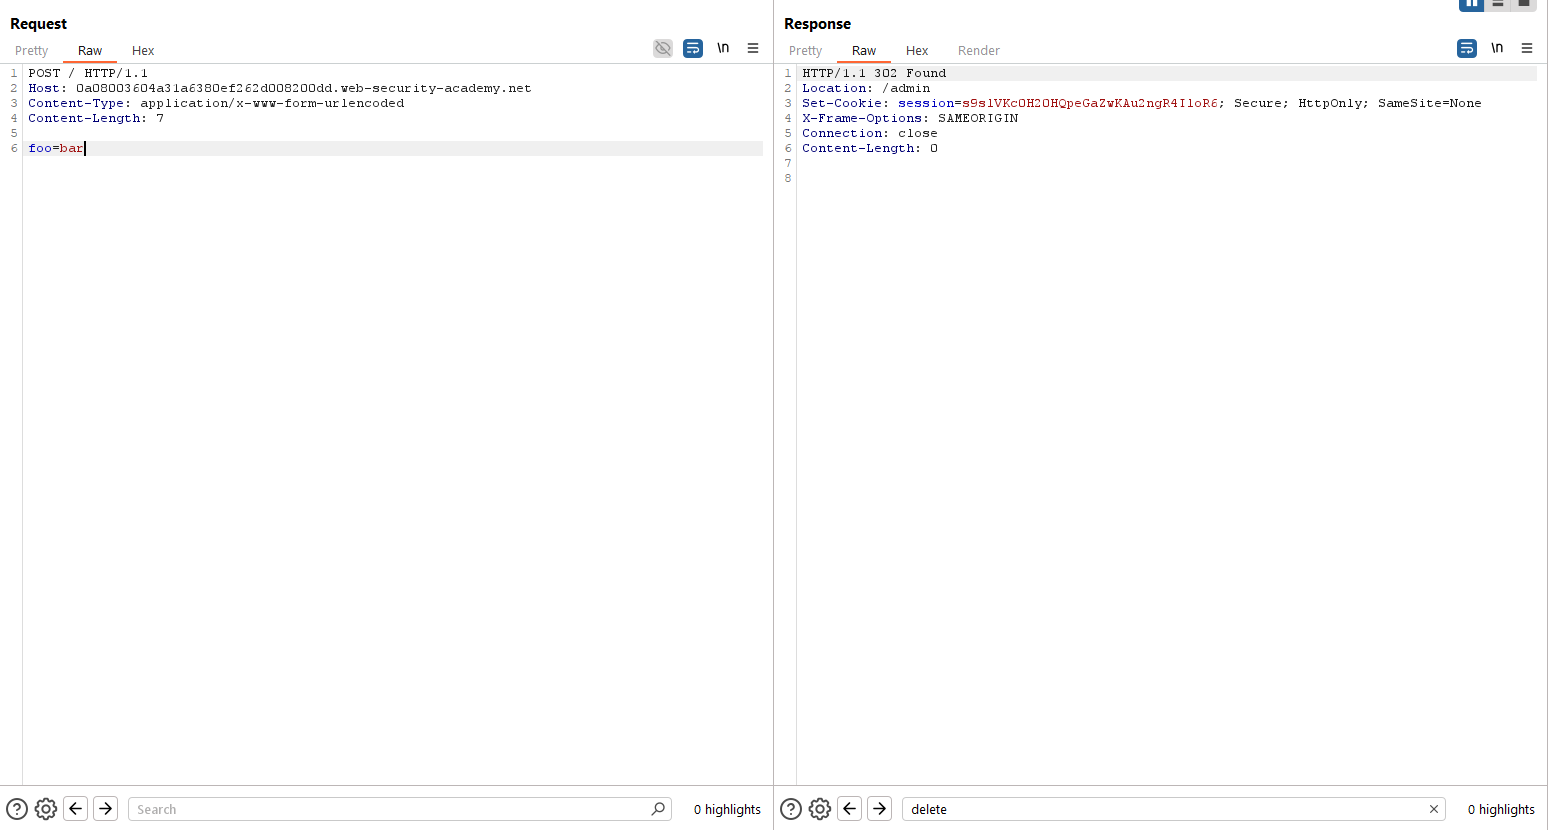Open the Response panel hamburger options menu

(1527, 48)
